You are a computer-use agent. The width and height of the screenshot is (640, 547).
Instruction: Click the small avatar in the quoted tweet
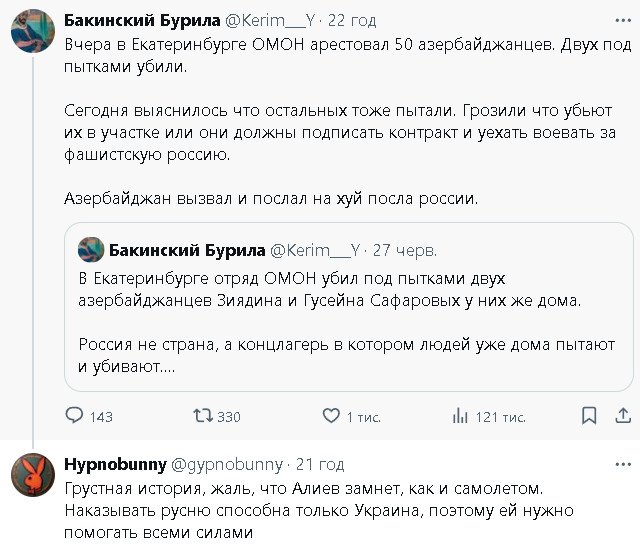[x=90, y=249]
